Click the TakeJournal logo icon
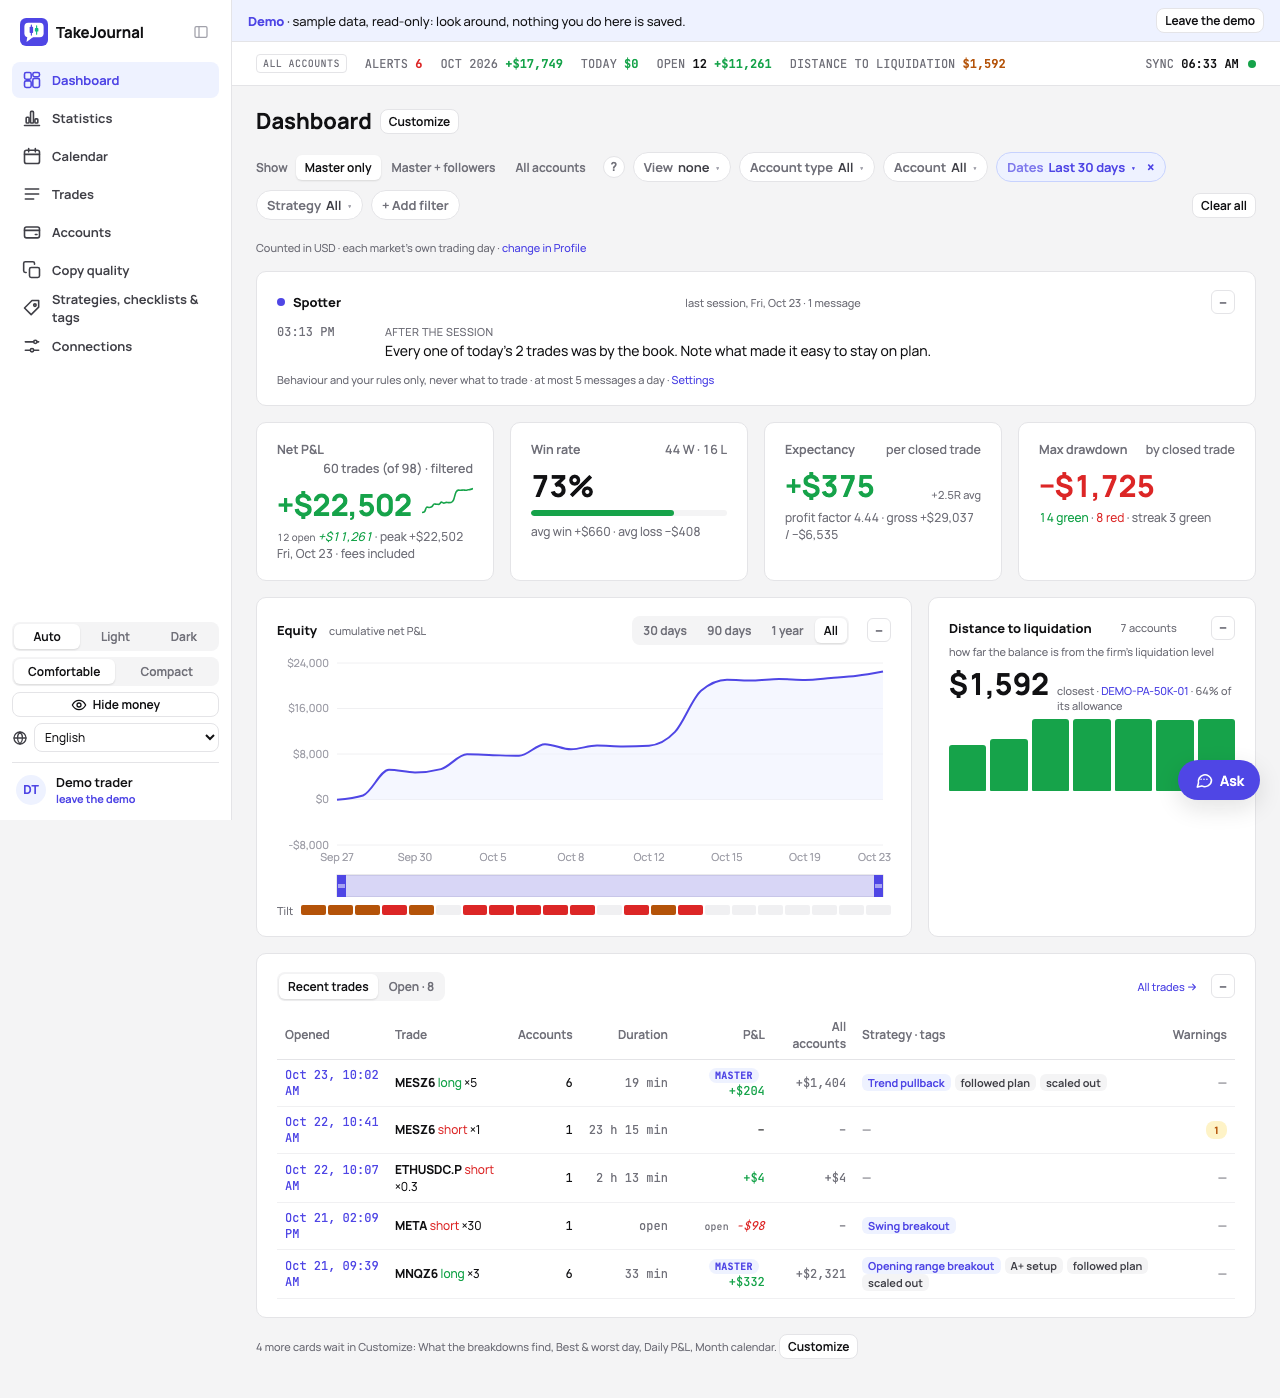 pos(34,32)
